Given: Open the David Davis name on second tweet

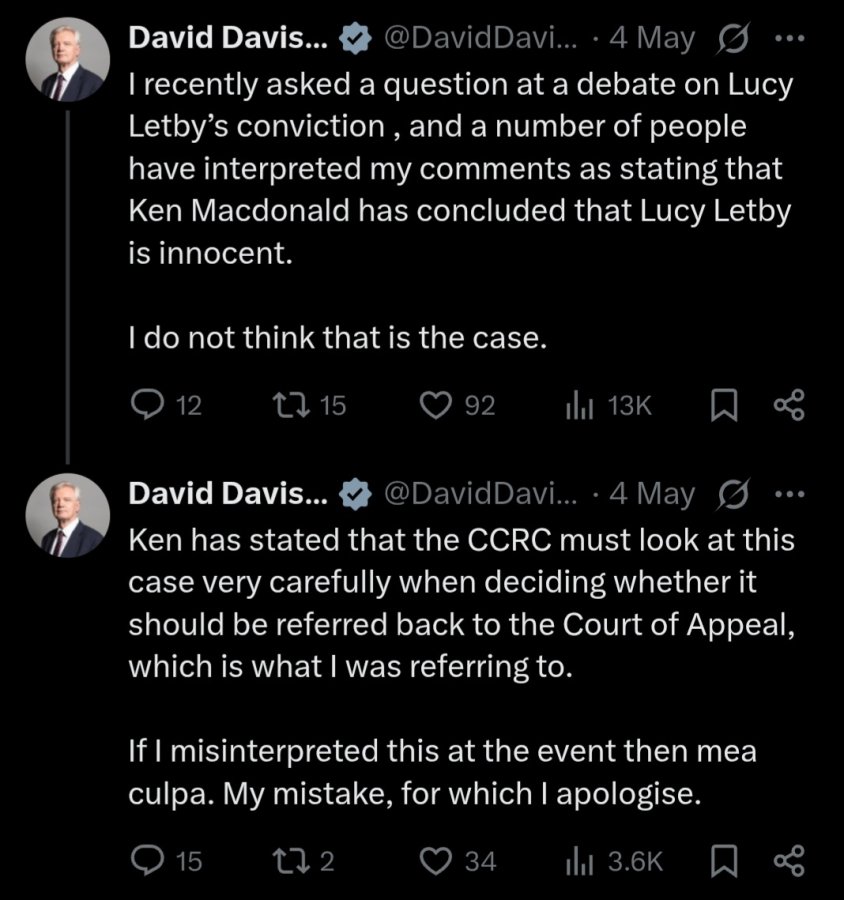Looking at the screenshot, I should [x=228, y=494].
